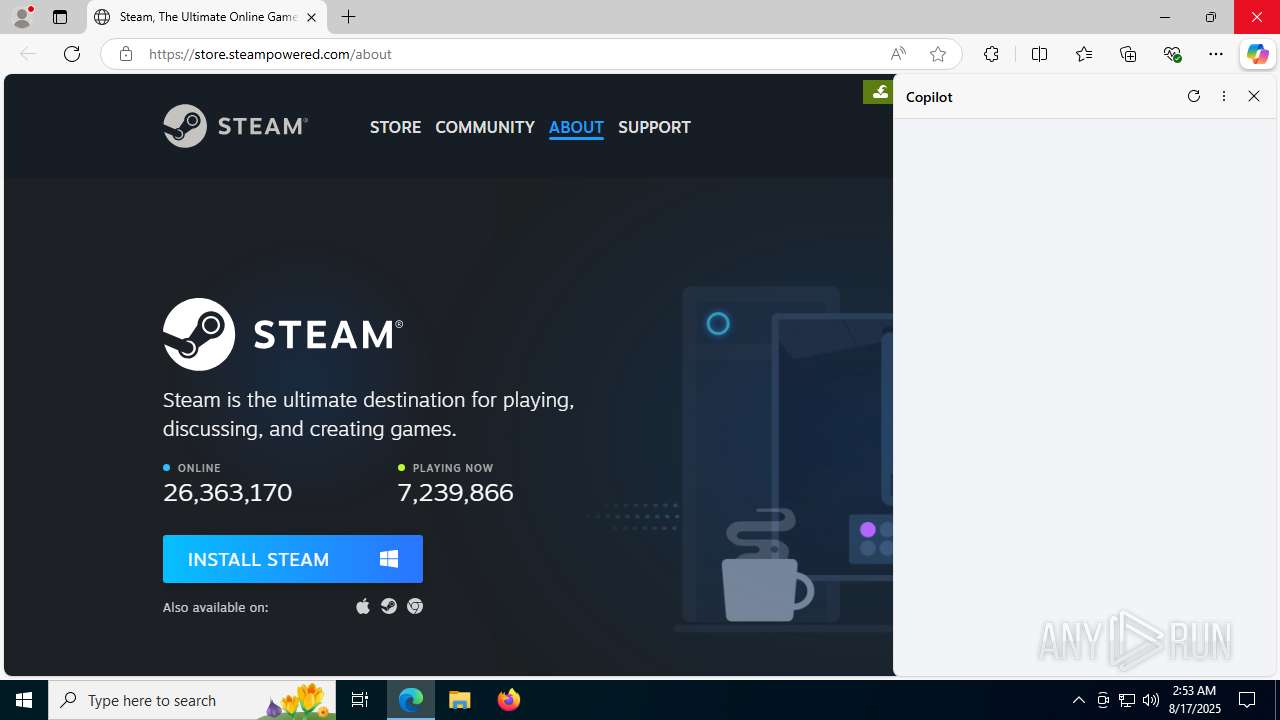Toggle the Copilot sidebar button
Viewport: 1280px width, 720px height.
pyautogui.click(x=1257, y=54)
